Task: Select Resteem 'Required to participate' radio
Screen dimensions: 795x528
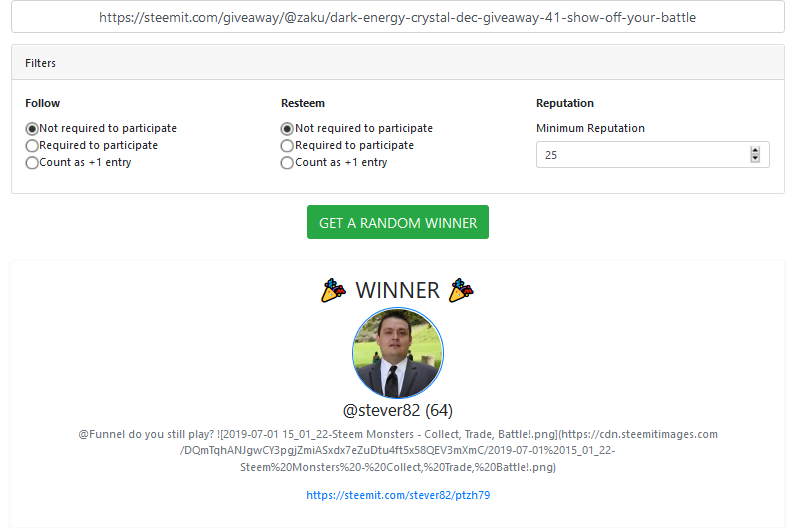Action: pyautogui.click(x=287, y=146)
